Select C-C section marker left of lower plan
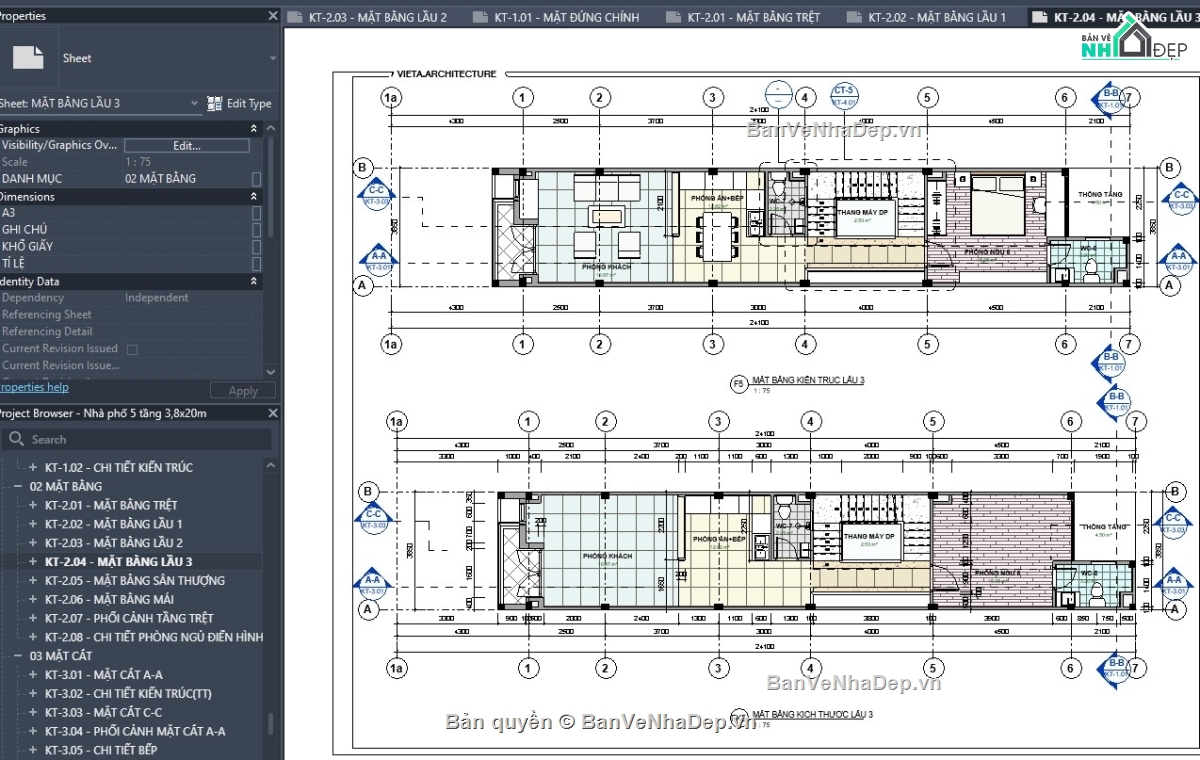This screenshot has height=760, width=1200. (373, 519)
